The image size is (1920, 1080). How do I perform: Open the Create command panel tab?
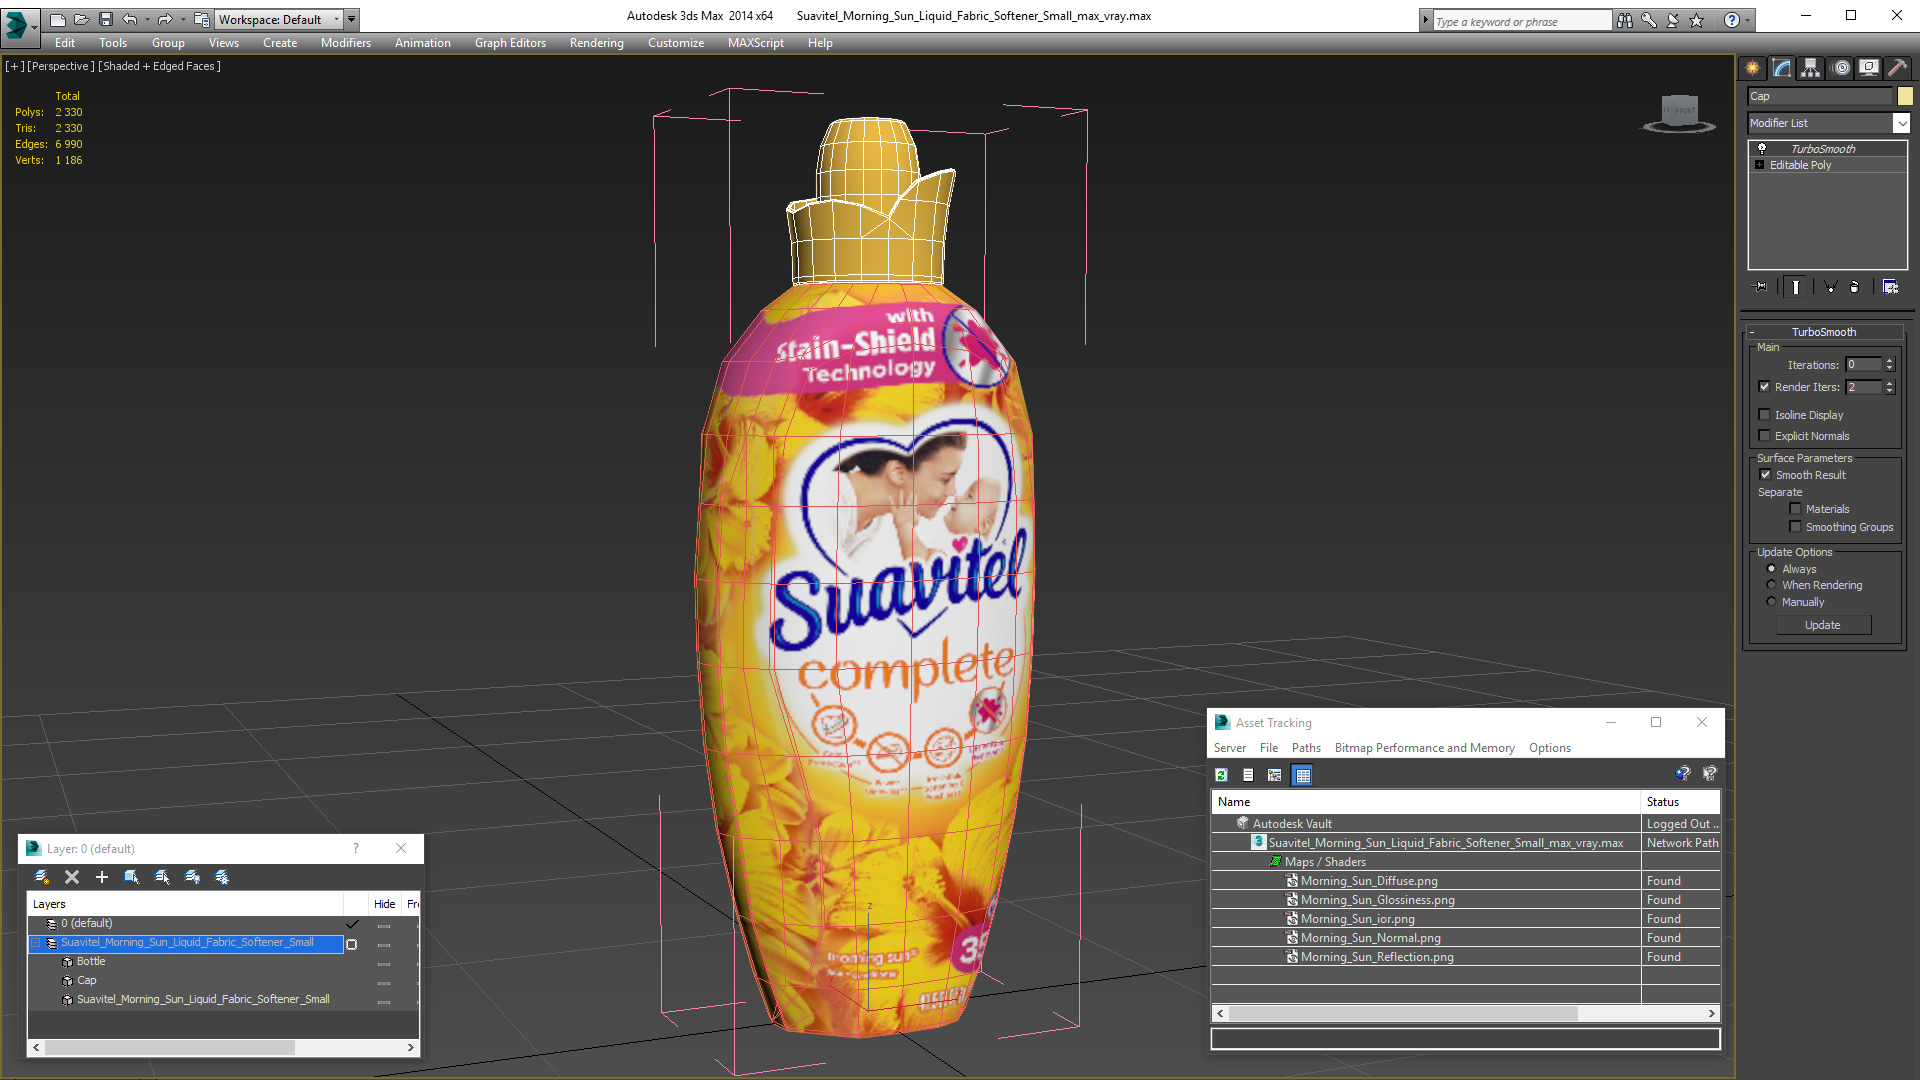pos(1752,68)
